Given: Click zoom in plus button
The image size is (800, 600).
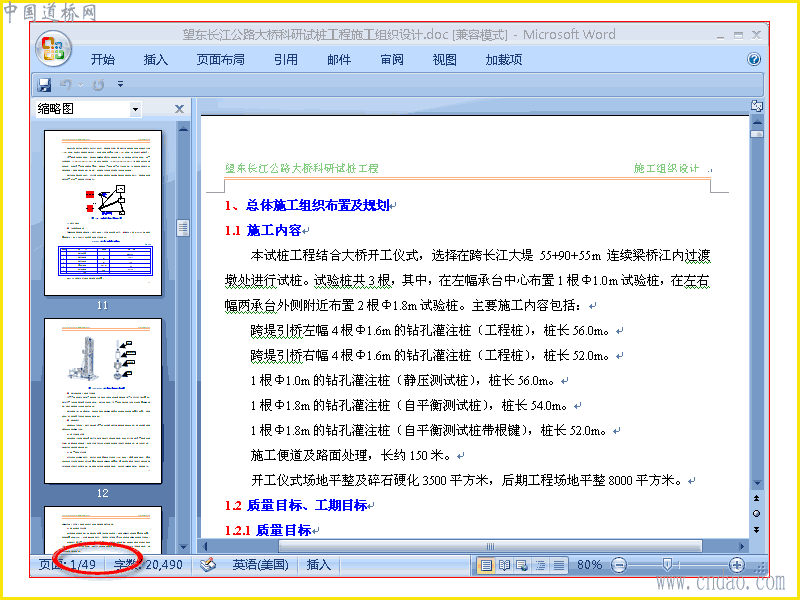Looking at the screenshot, I should pos(736,565).
